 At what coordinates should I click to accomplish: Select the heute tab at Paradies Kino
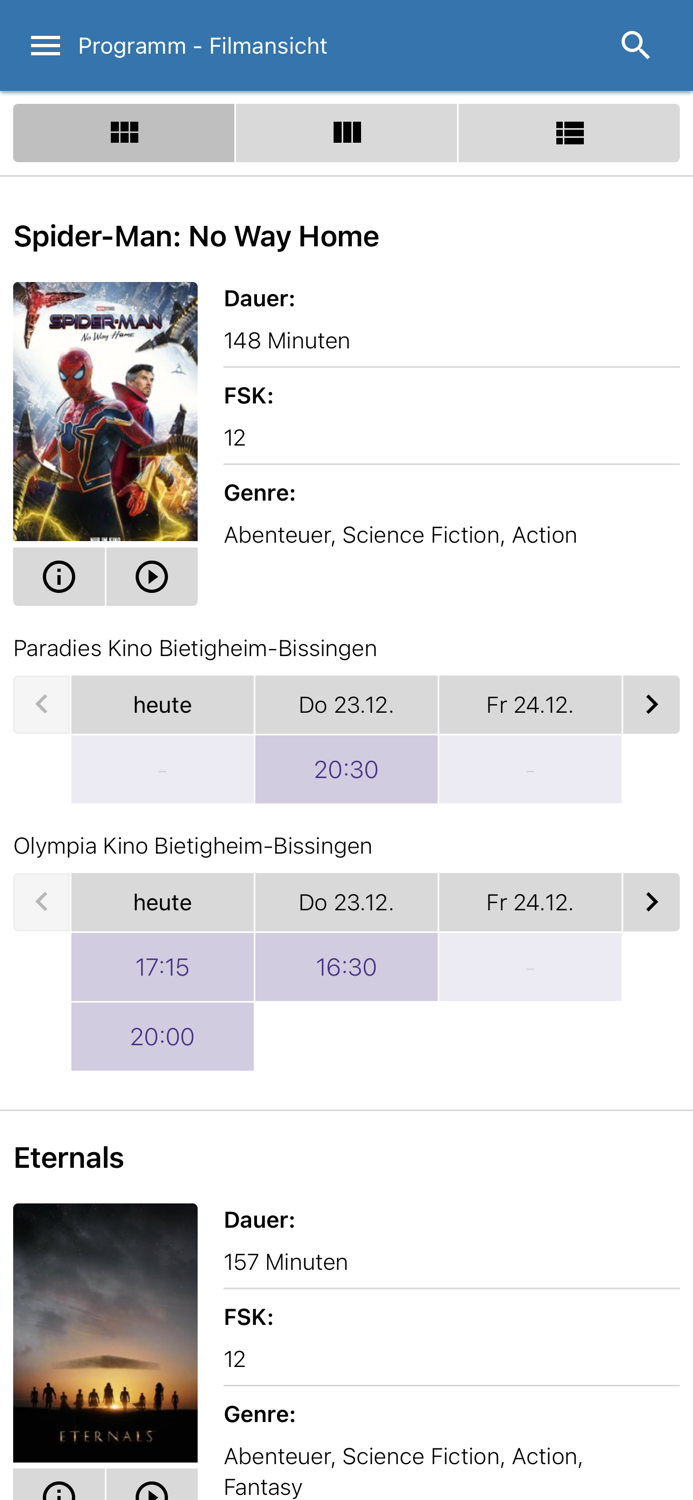tap(162, 704)
